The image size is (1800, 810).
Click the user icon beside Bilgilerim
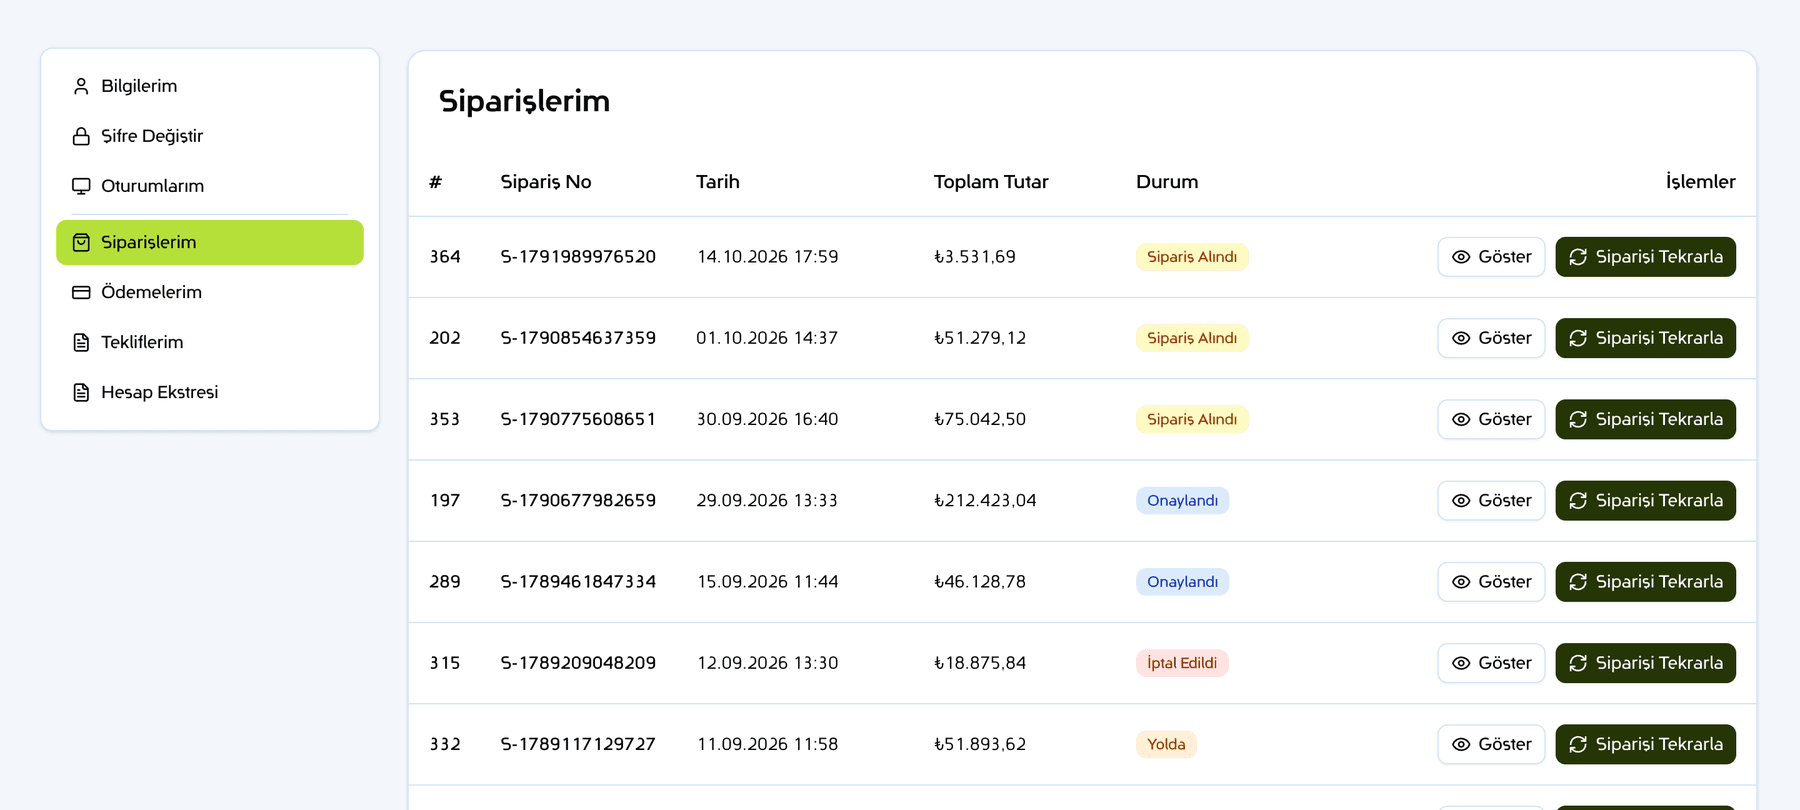tap(81, 86)
